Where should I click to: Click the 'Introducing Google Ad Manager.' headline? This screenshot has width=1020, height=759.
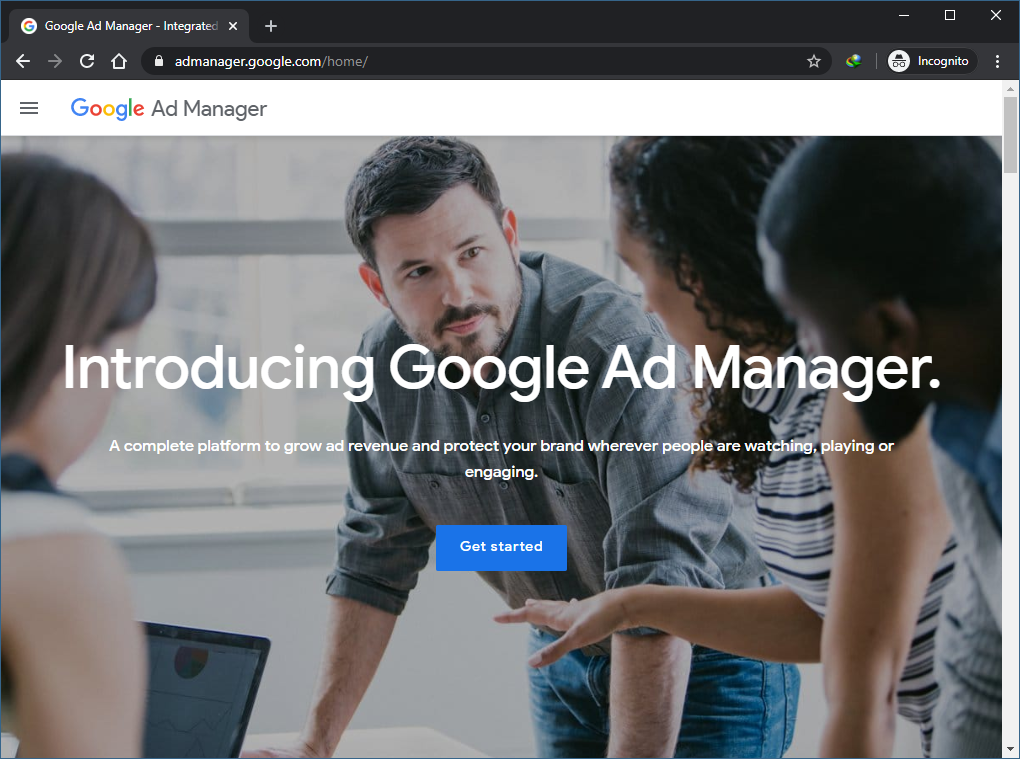(x=502, y=369)
